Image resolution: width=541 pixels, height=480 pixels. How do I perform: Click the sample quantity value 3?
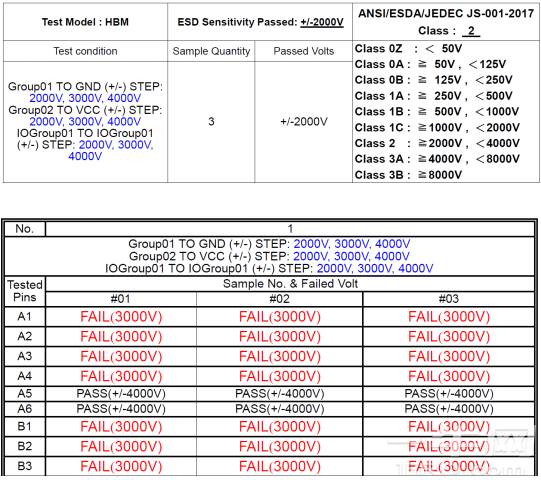pos(211,121)
